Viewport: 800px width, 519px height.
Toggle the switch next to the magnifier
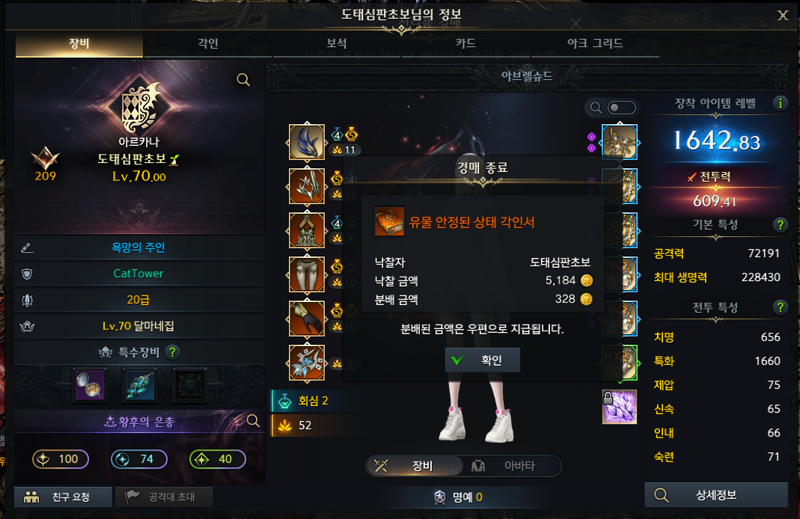click(x=622, y=108)
